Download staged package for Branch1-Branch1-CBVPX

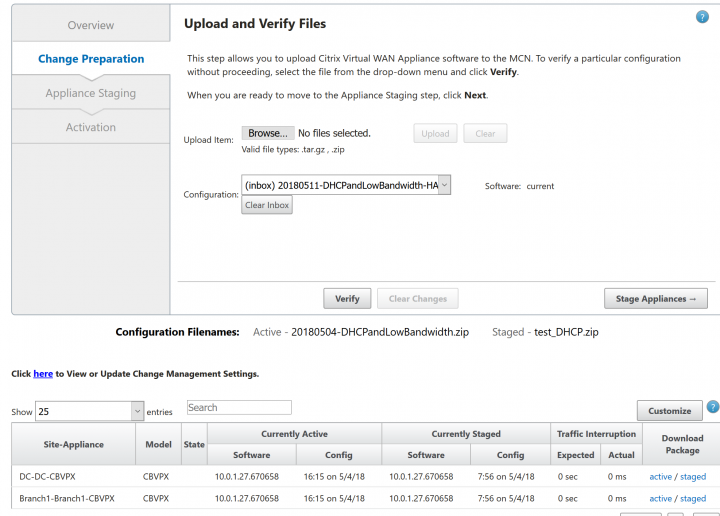point(693,499)
